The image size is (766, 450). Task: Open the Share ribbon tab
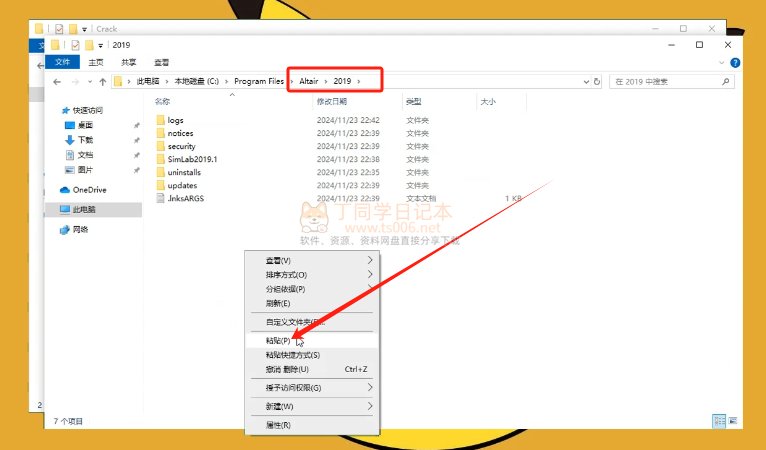click(x=128, y=62)
